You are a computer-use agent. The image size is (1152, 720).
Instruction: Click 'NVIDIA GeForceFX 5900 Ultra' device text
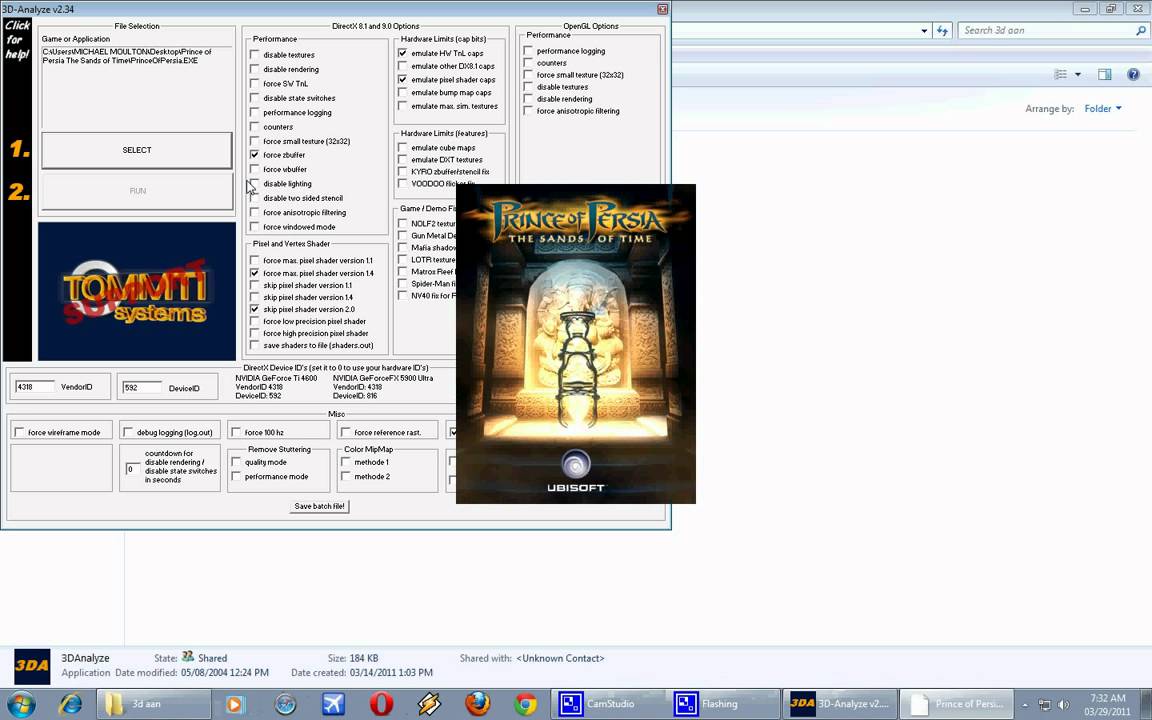[383, 378]
